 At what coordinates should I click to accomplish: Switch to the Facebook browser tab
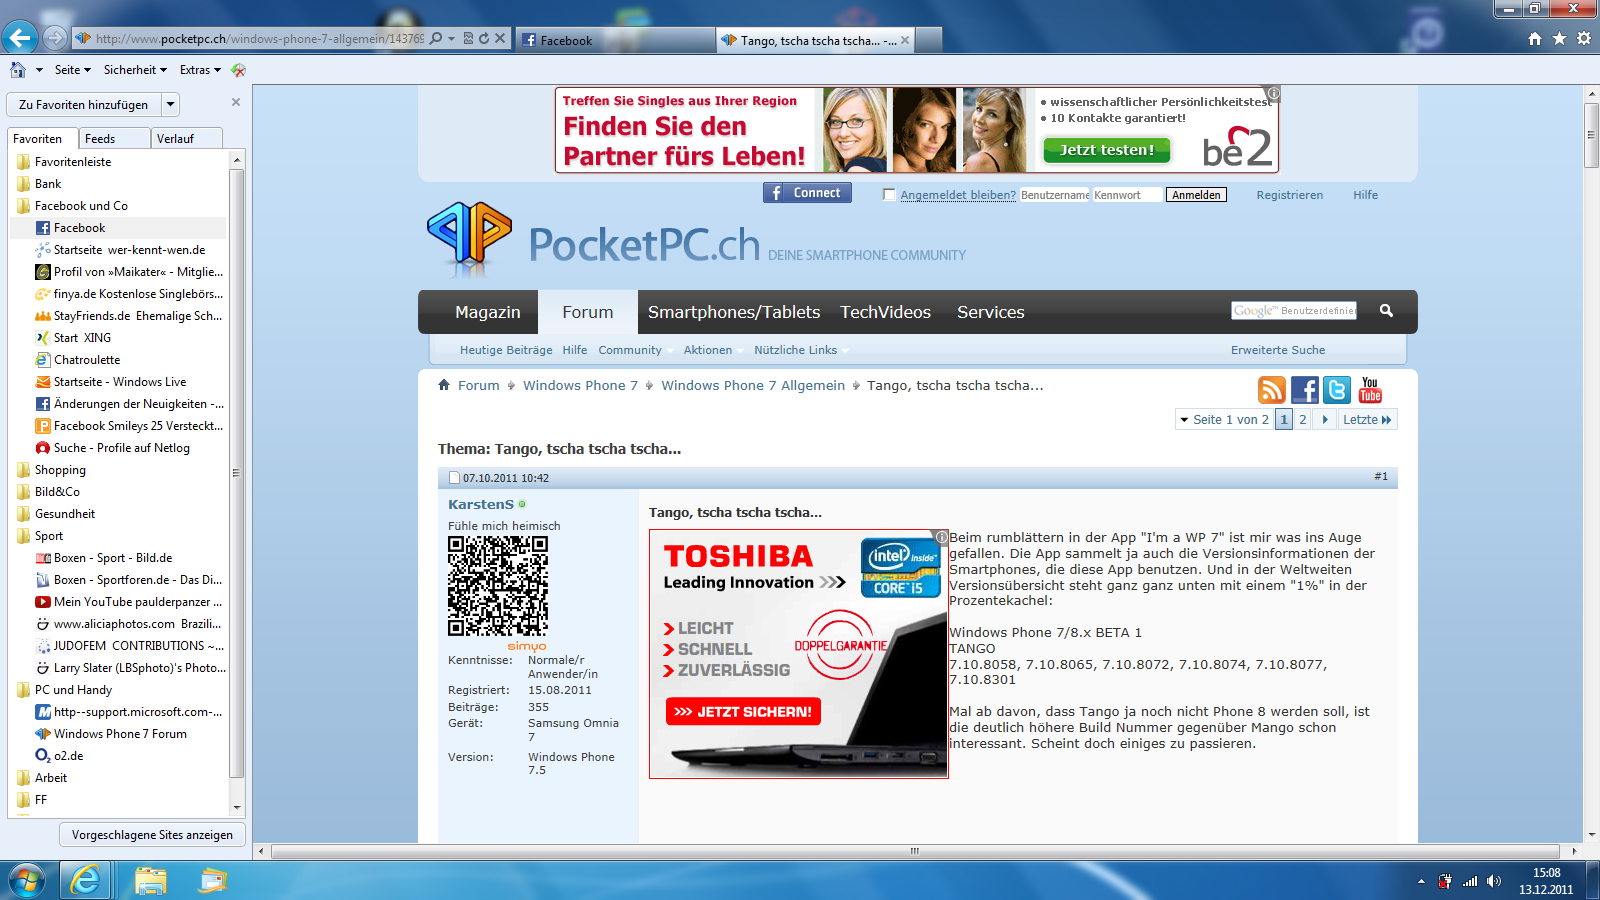[615, 40]
